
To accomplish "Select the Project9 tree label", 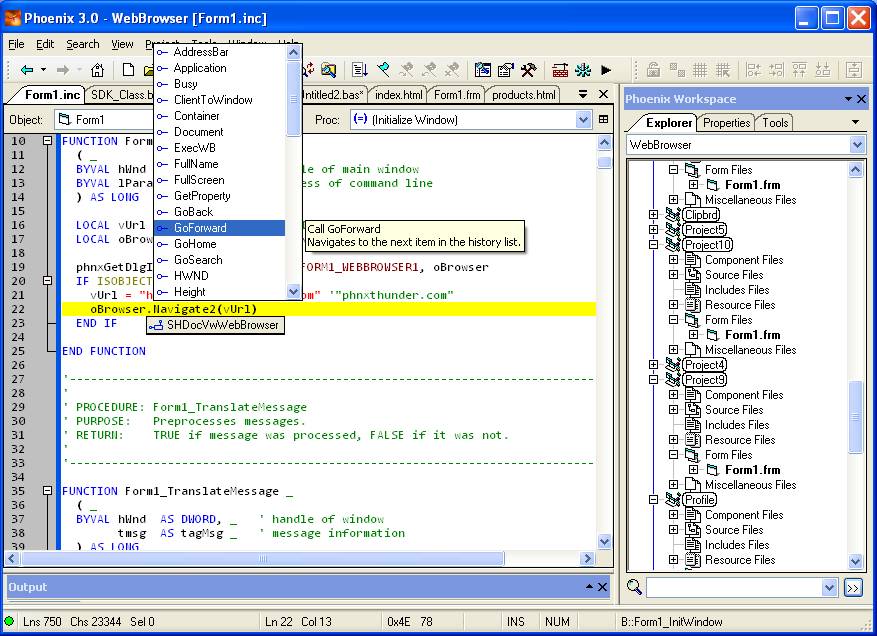I will pos(705,380).
